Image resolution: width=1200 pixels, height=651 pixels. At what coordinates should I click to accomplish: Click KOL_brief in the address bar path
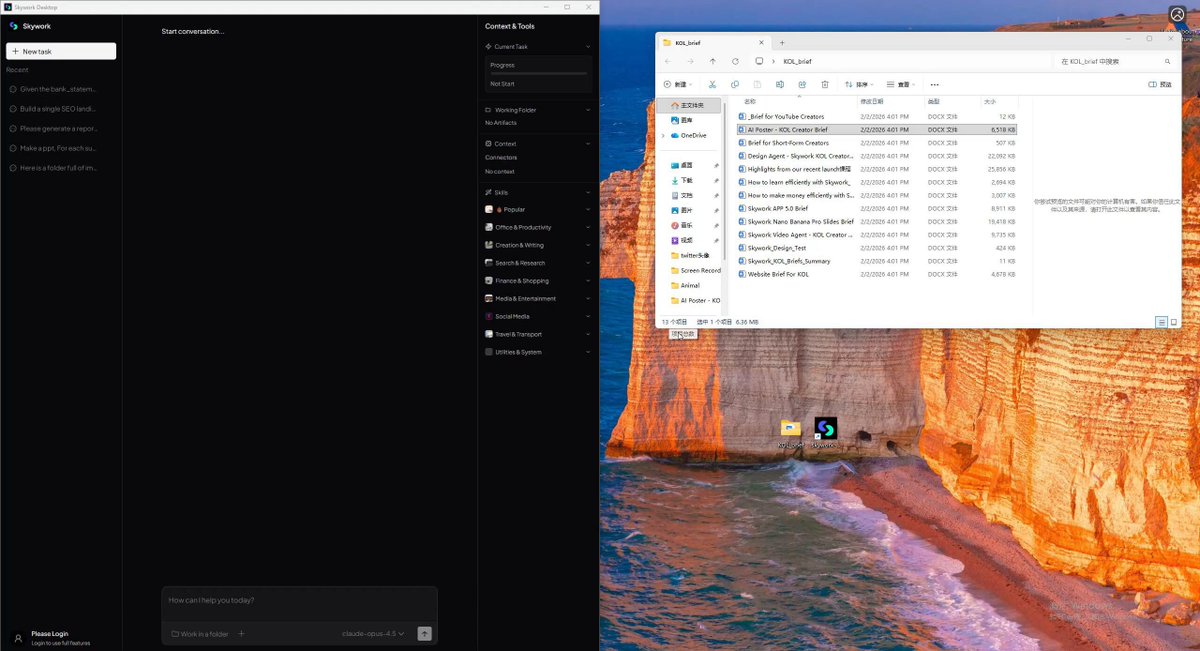[798, 62]
